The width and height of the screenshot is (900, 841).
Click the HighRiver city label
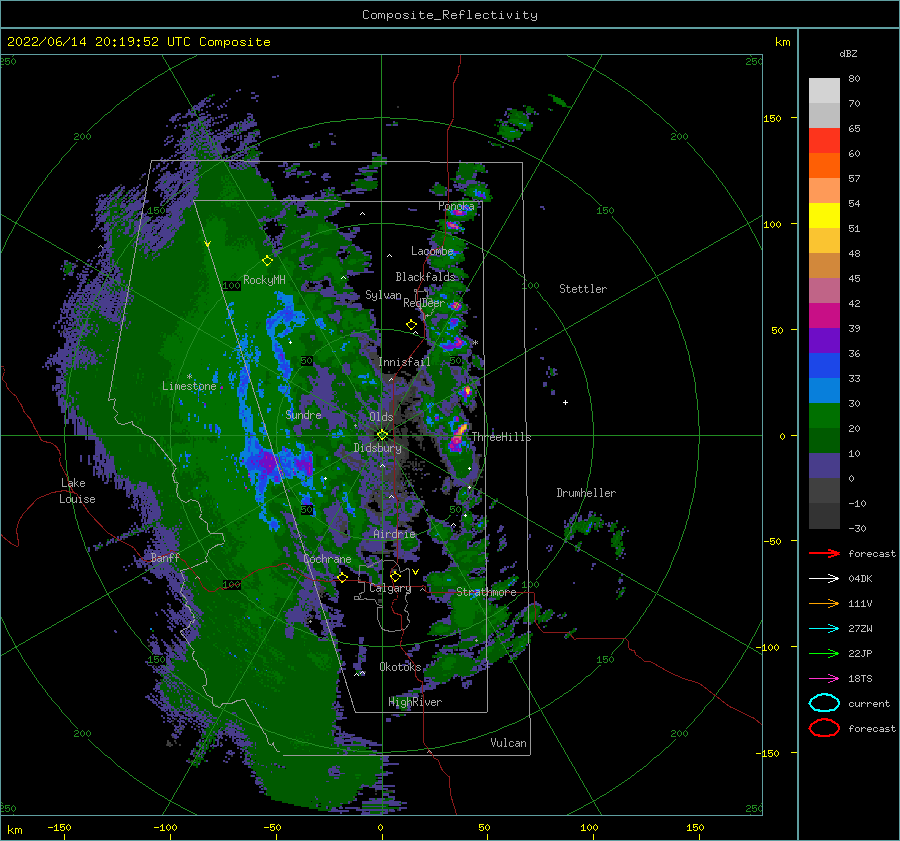tap(415, 702)
